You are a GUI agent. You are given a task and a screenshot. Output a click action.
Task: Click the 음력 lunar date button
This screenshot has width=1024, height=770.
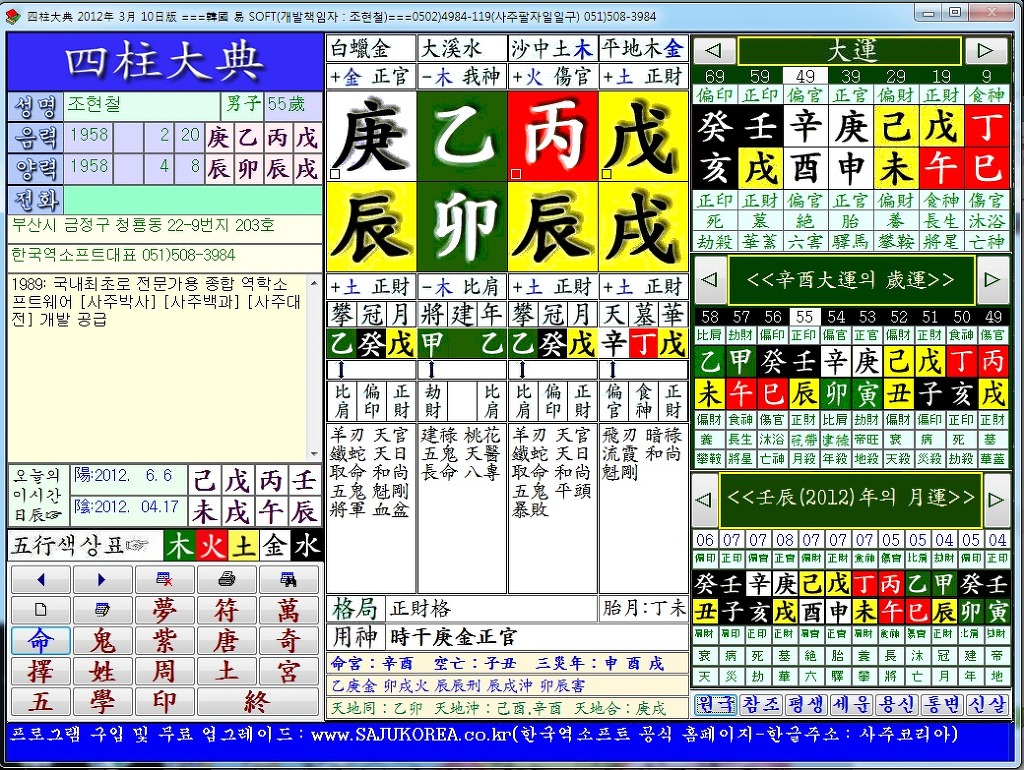pos(36,138)
